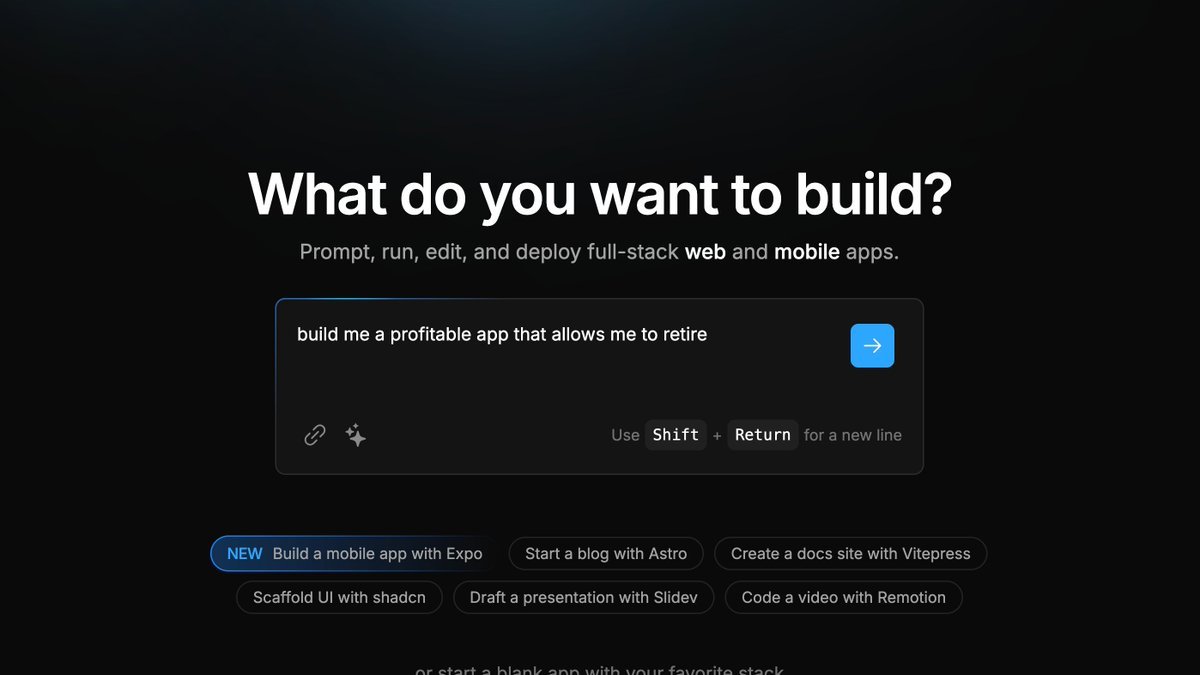Click the NEW badge on the Expo suggestion

245,553
